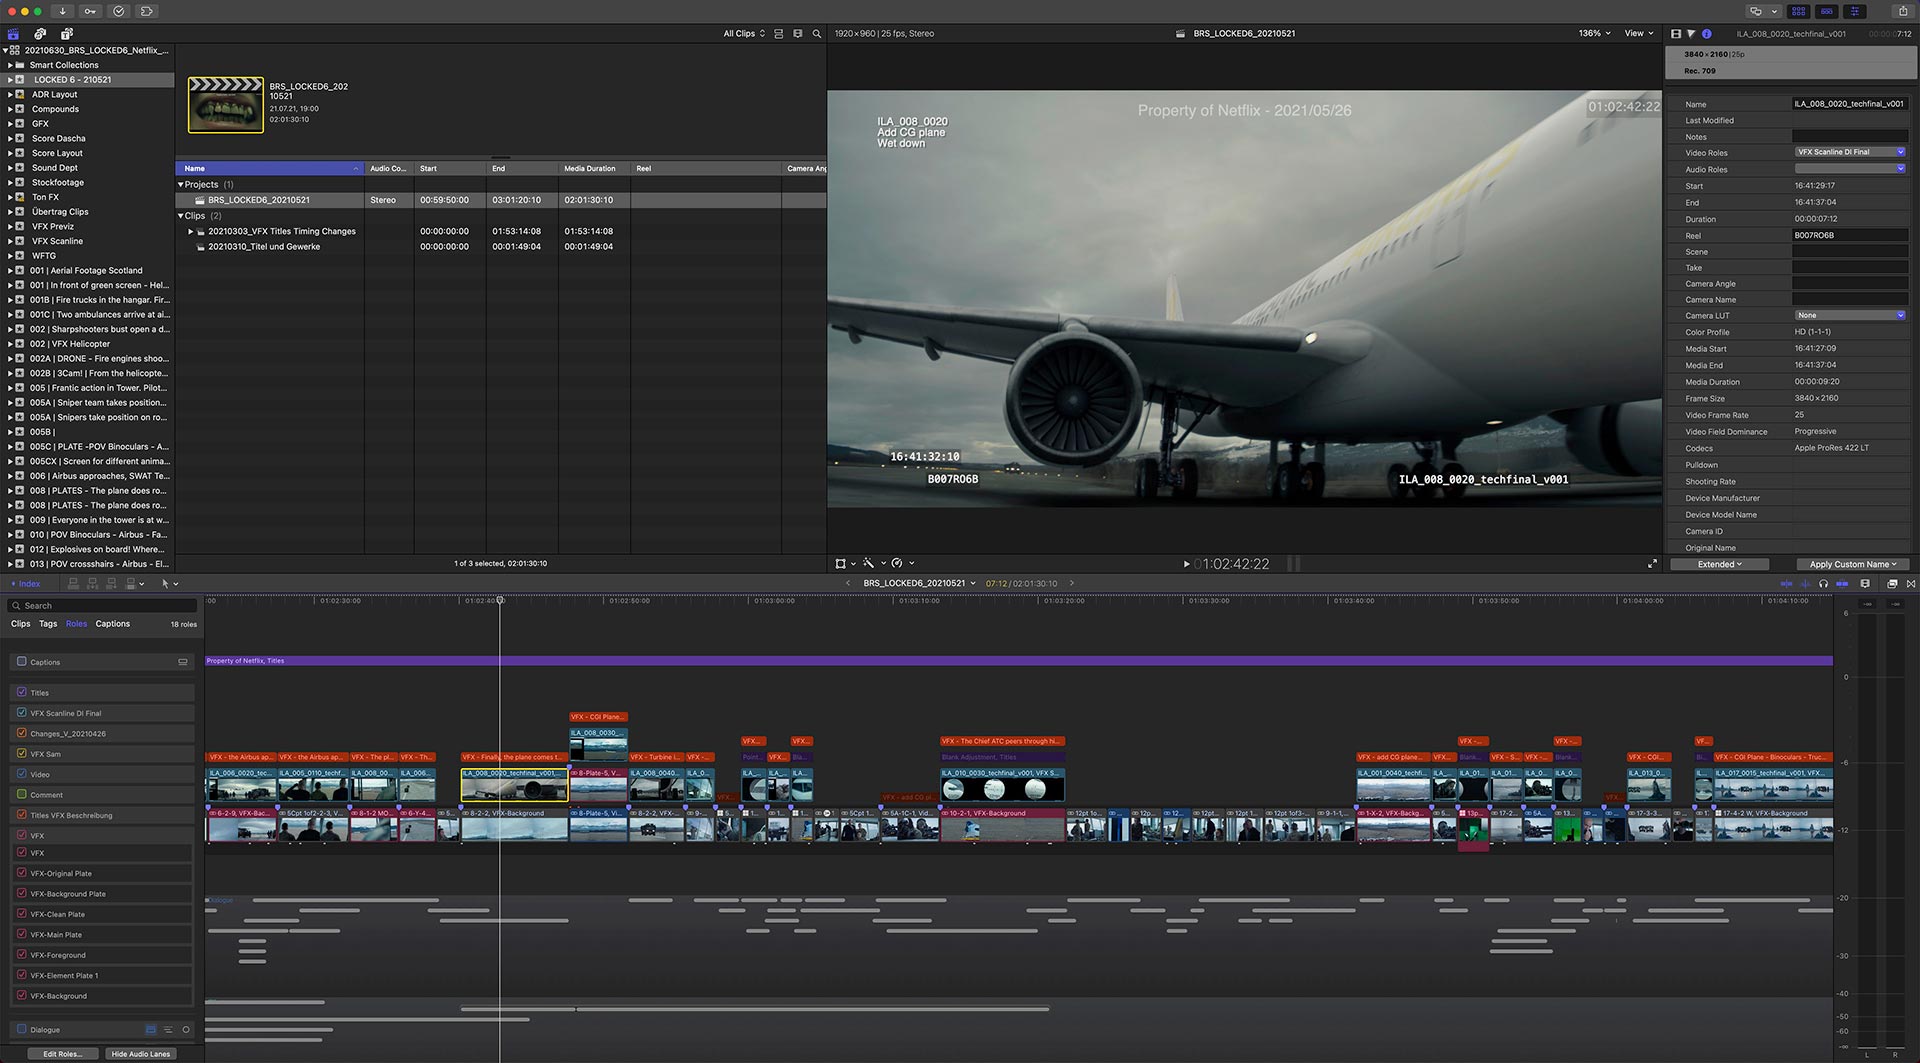Viewport: 1920px width, 1063px height.
Task: Open the Video inspector filmstrip icon
Action: tap(1676, 34)
